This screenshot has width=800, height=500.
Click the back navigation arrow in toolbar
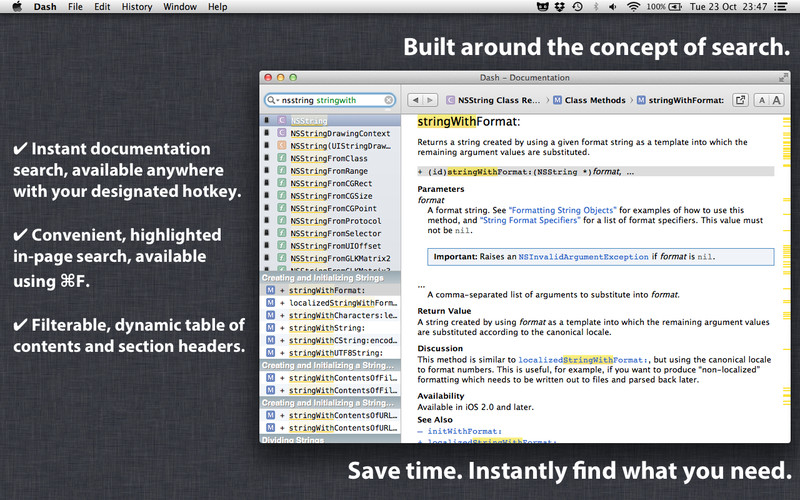[x=417, y=100]
